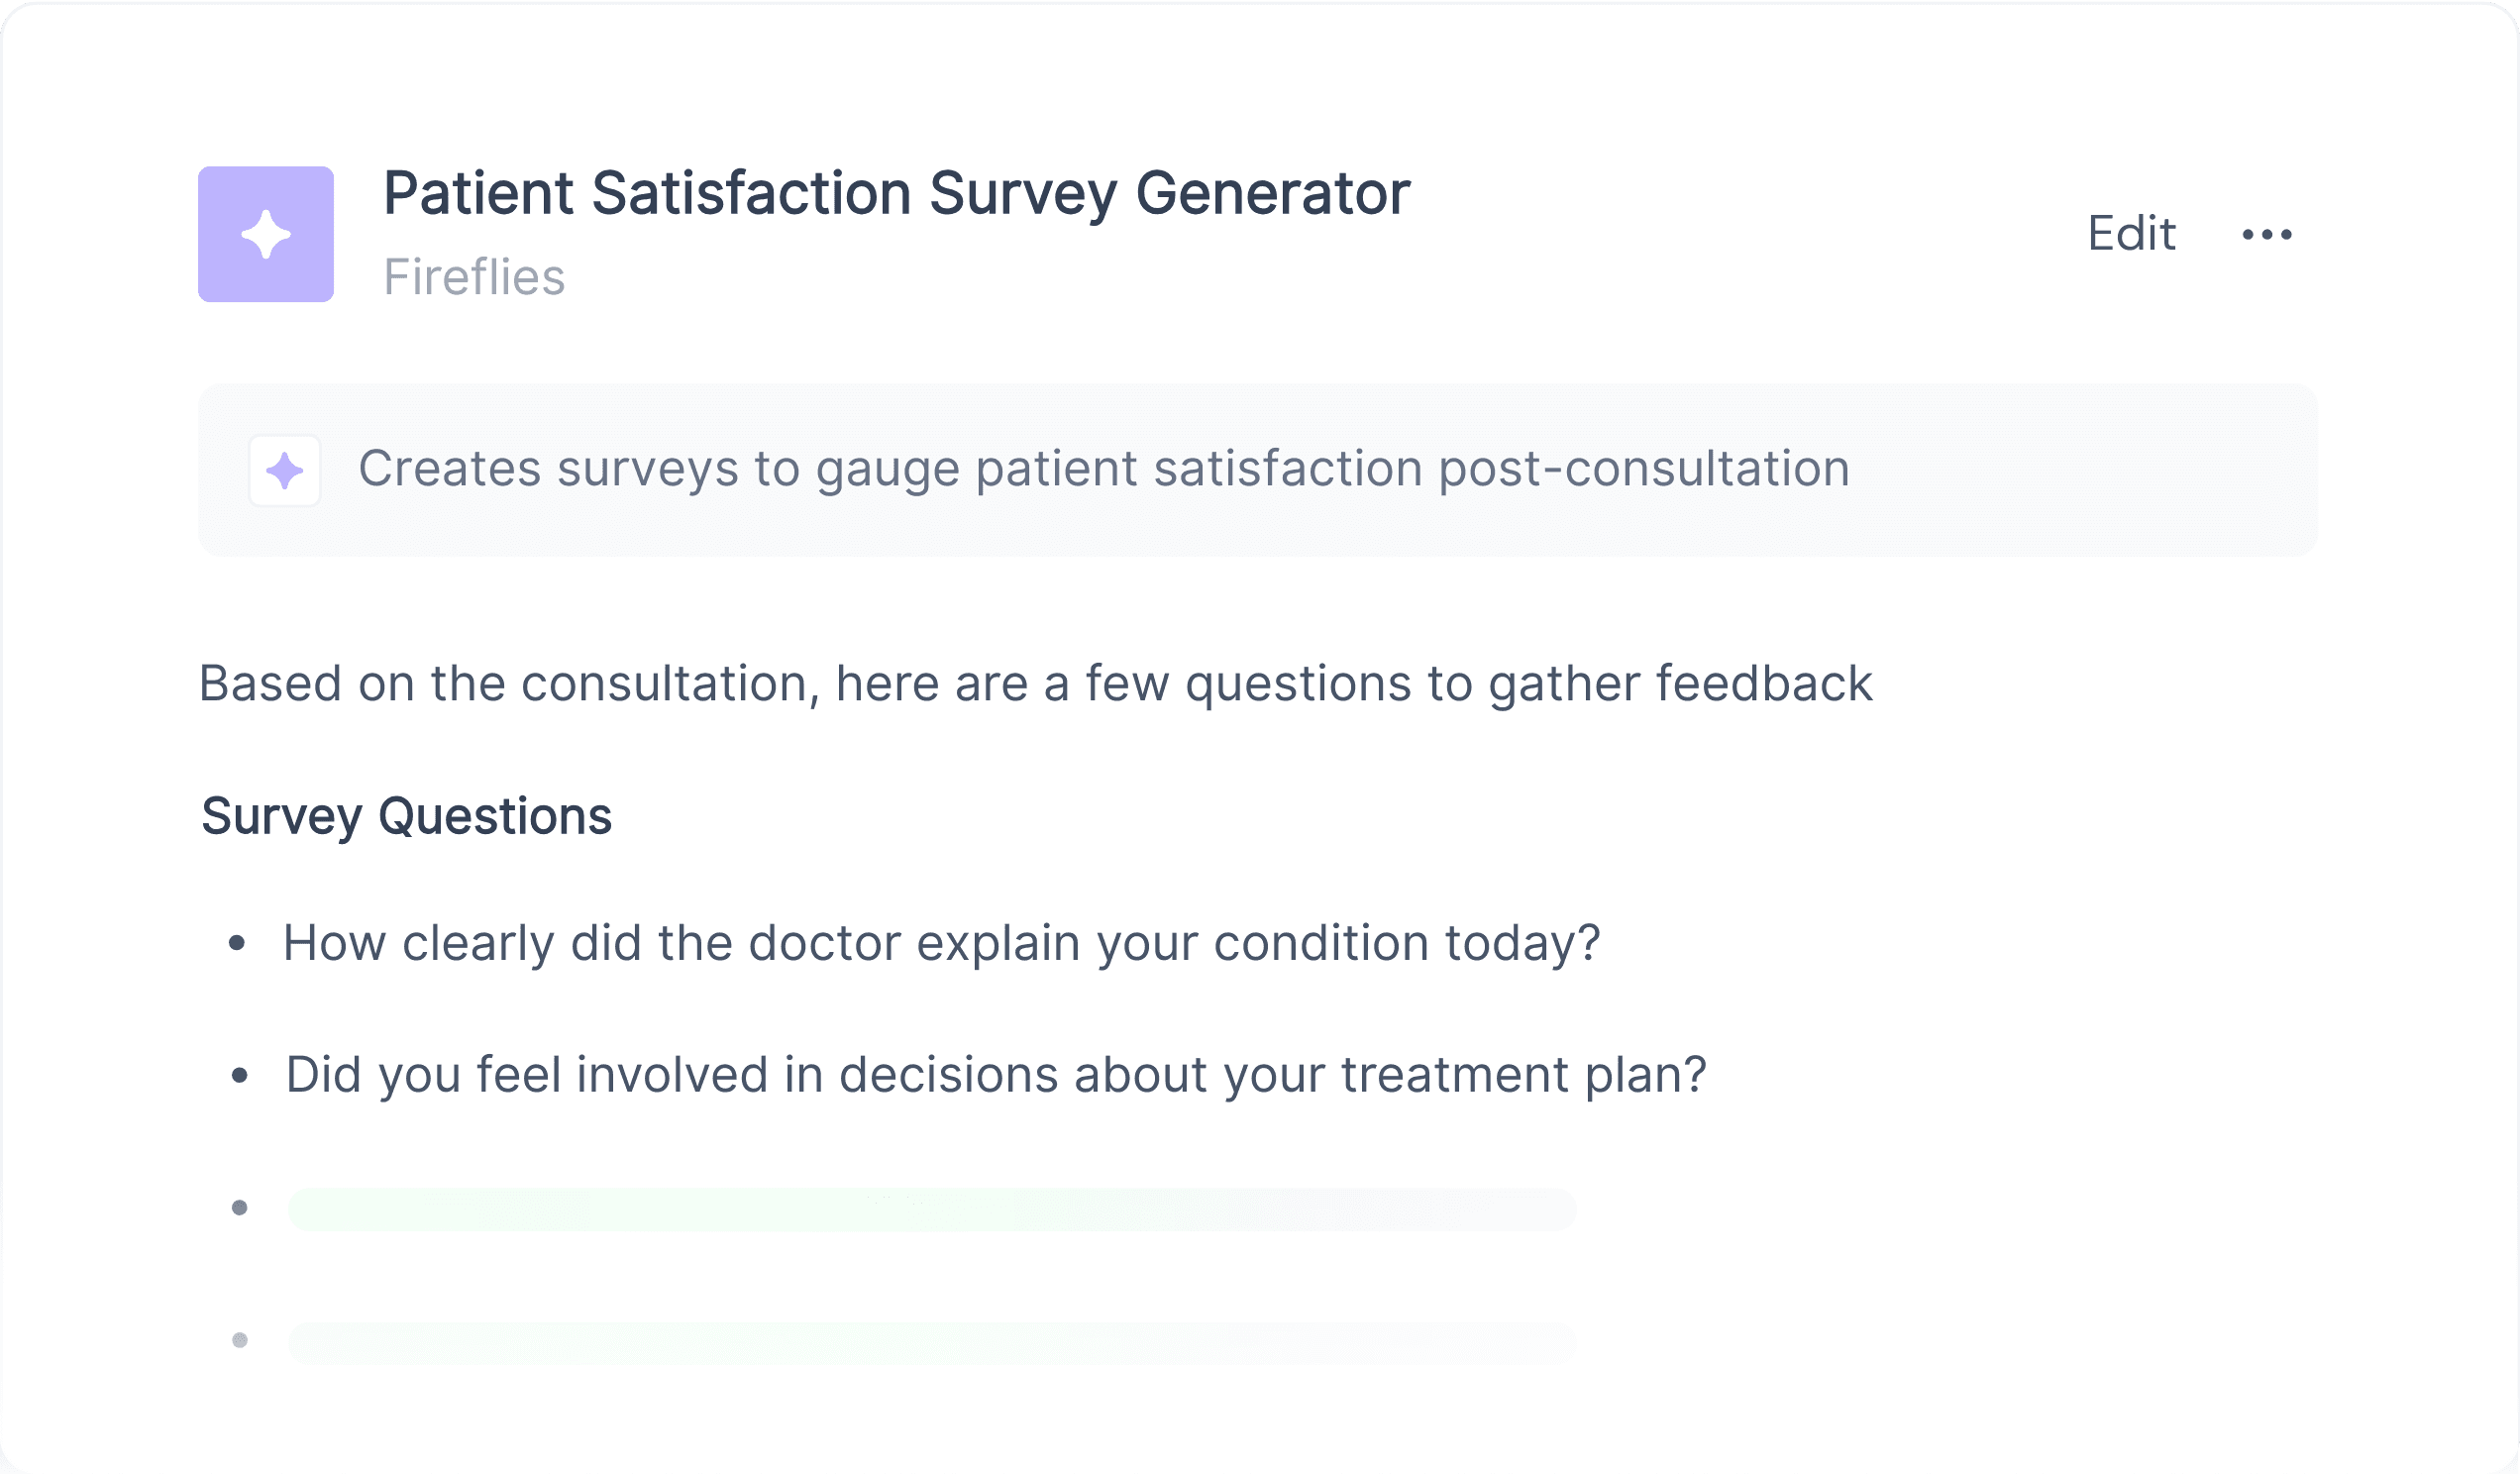Click the Fireflies author label
This screenshot has width=2520, height=1474.
pyautogui.click(x=474, y=277)
